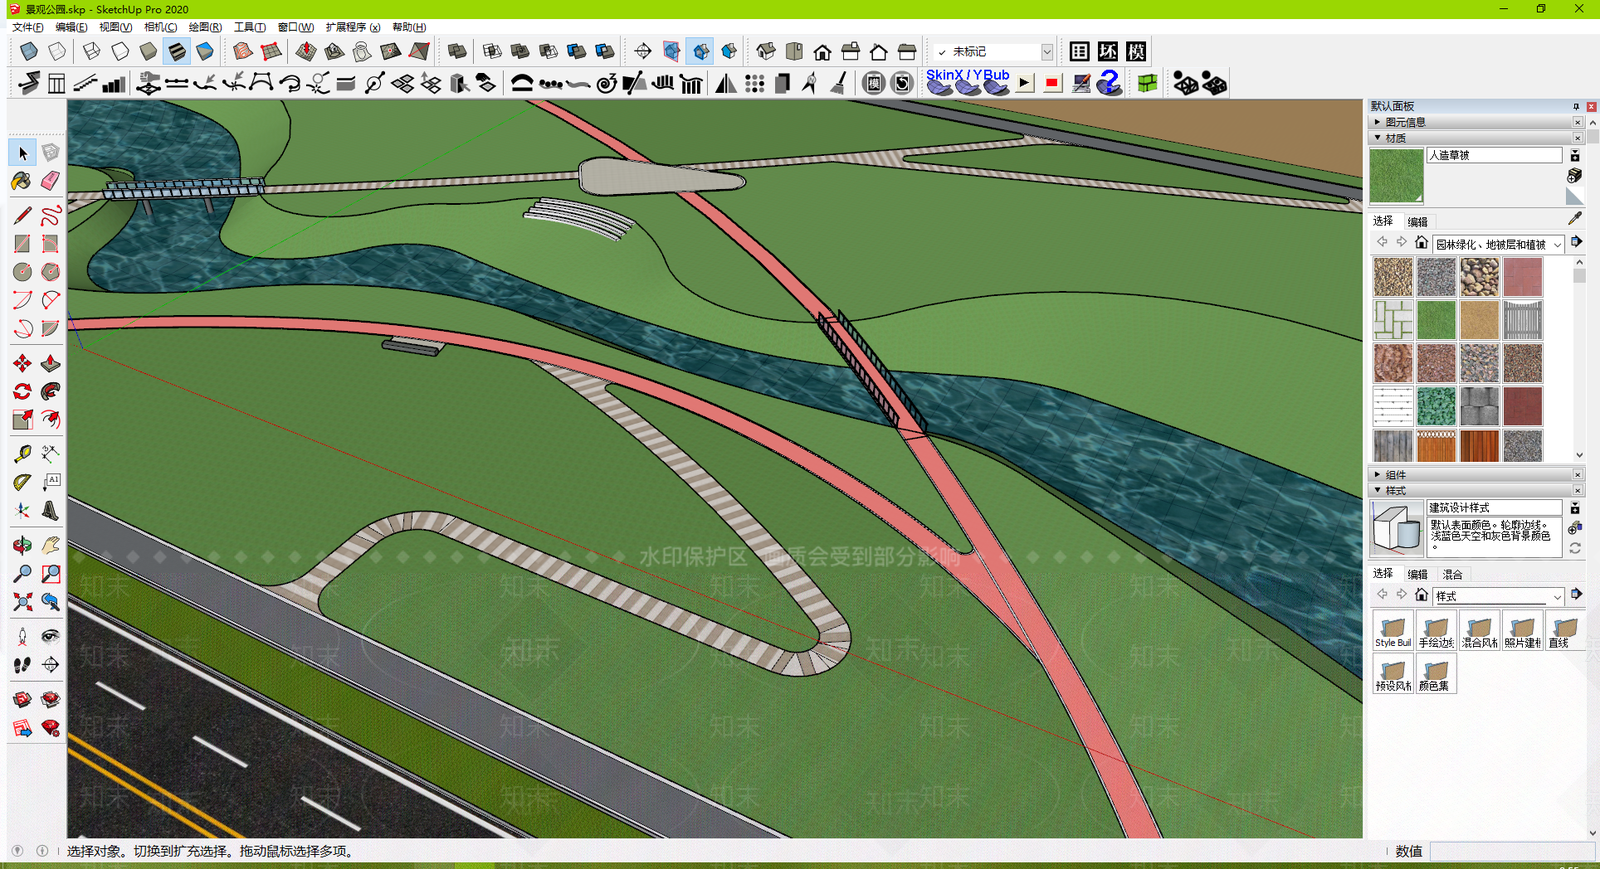This screenshot has height=869, width=1600.
Task: Click the materials home (in model) button
Action: click(1421, 243)
